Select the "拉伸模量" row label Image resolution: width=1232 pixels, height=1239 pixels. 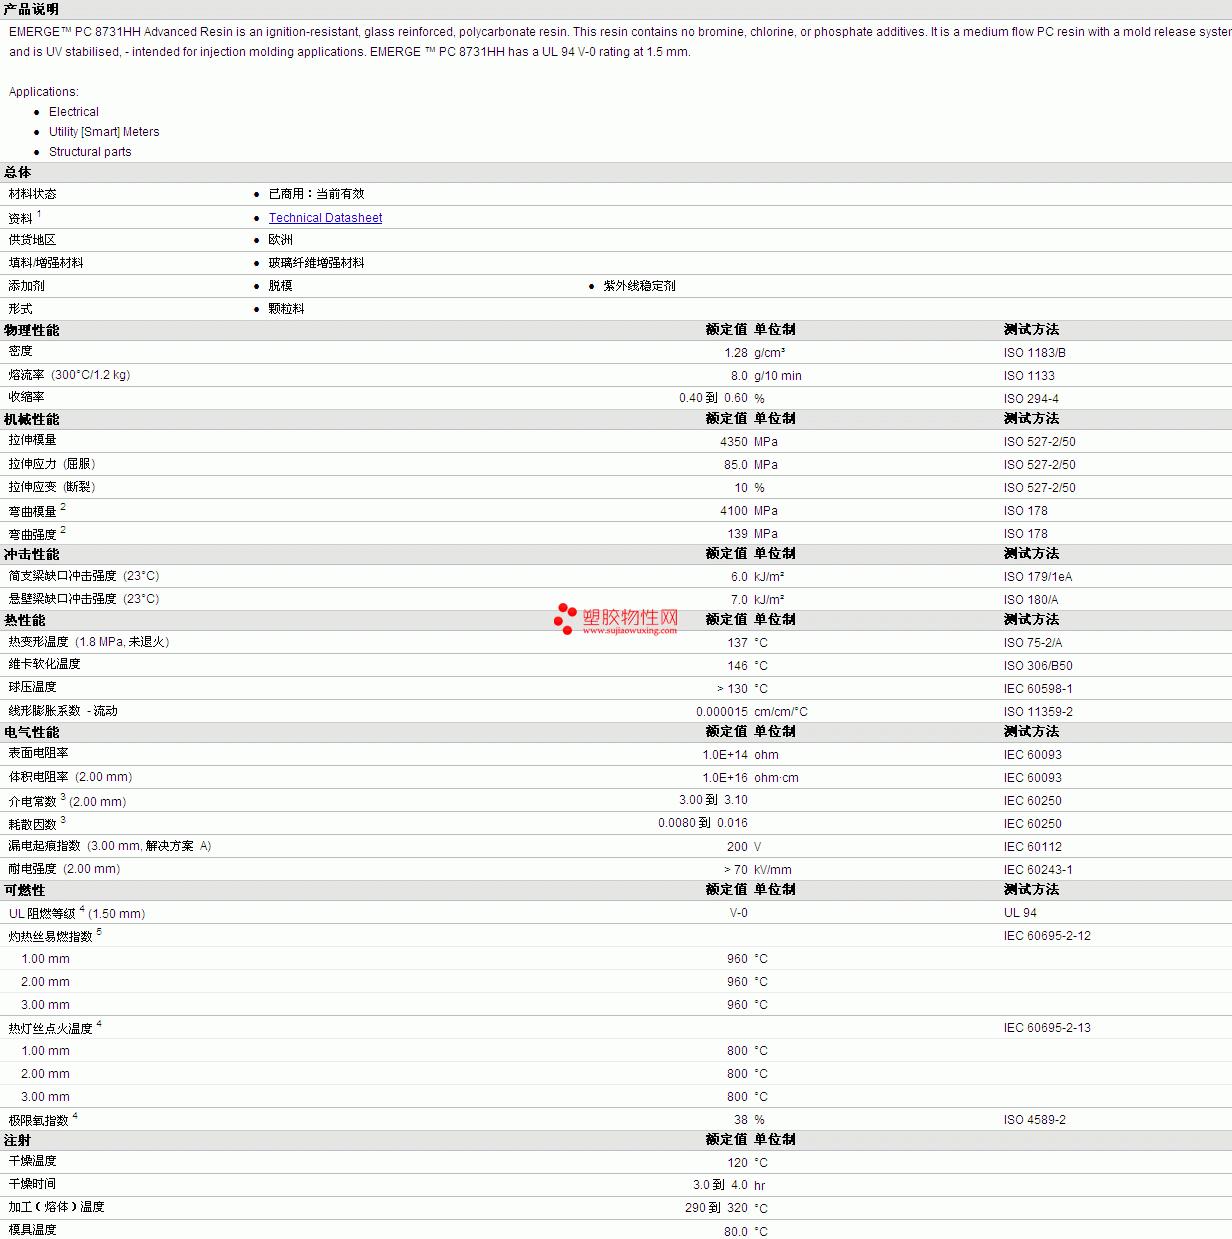33,440
